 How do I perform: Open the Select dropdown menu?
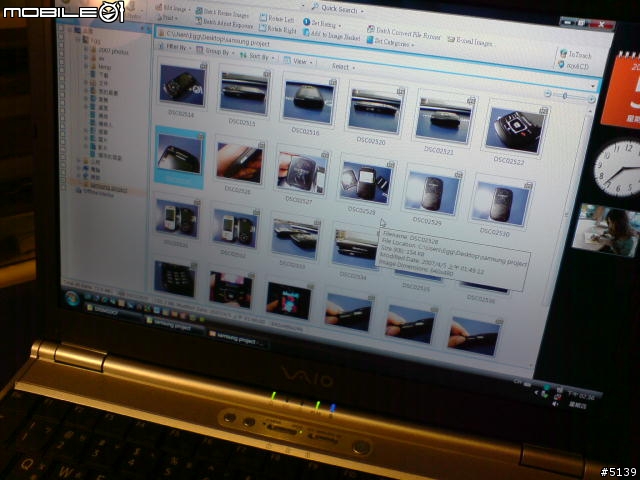[x=343, y=67]
